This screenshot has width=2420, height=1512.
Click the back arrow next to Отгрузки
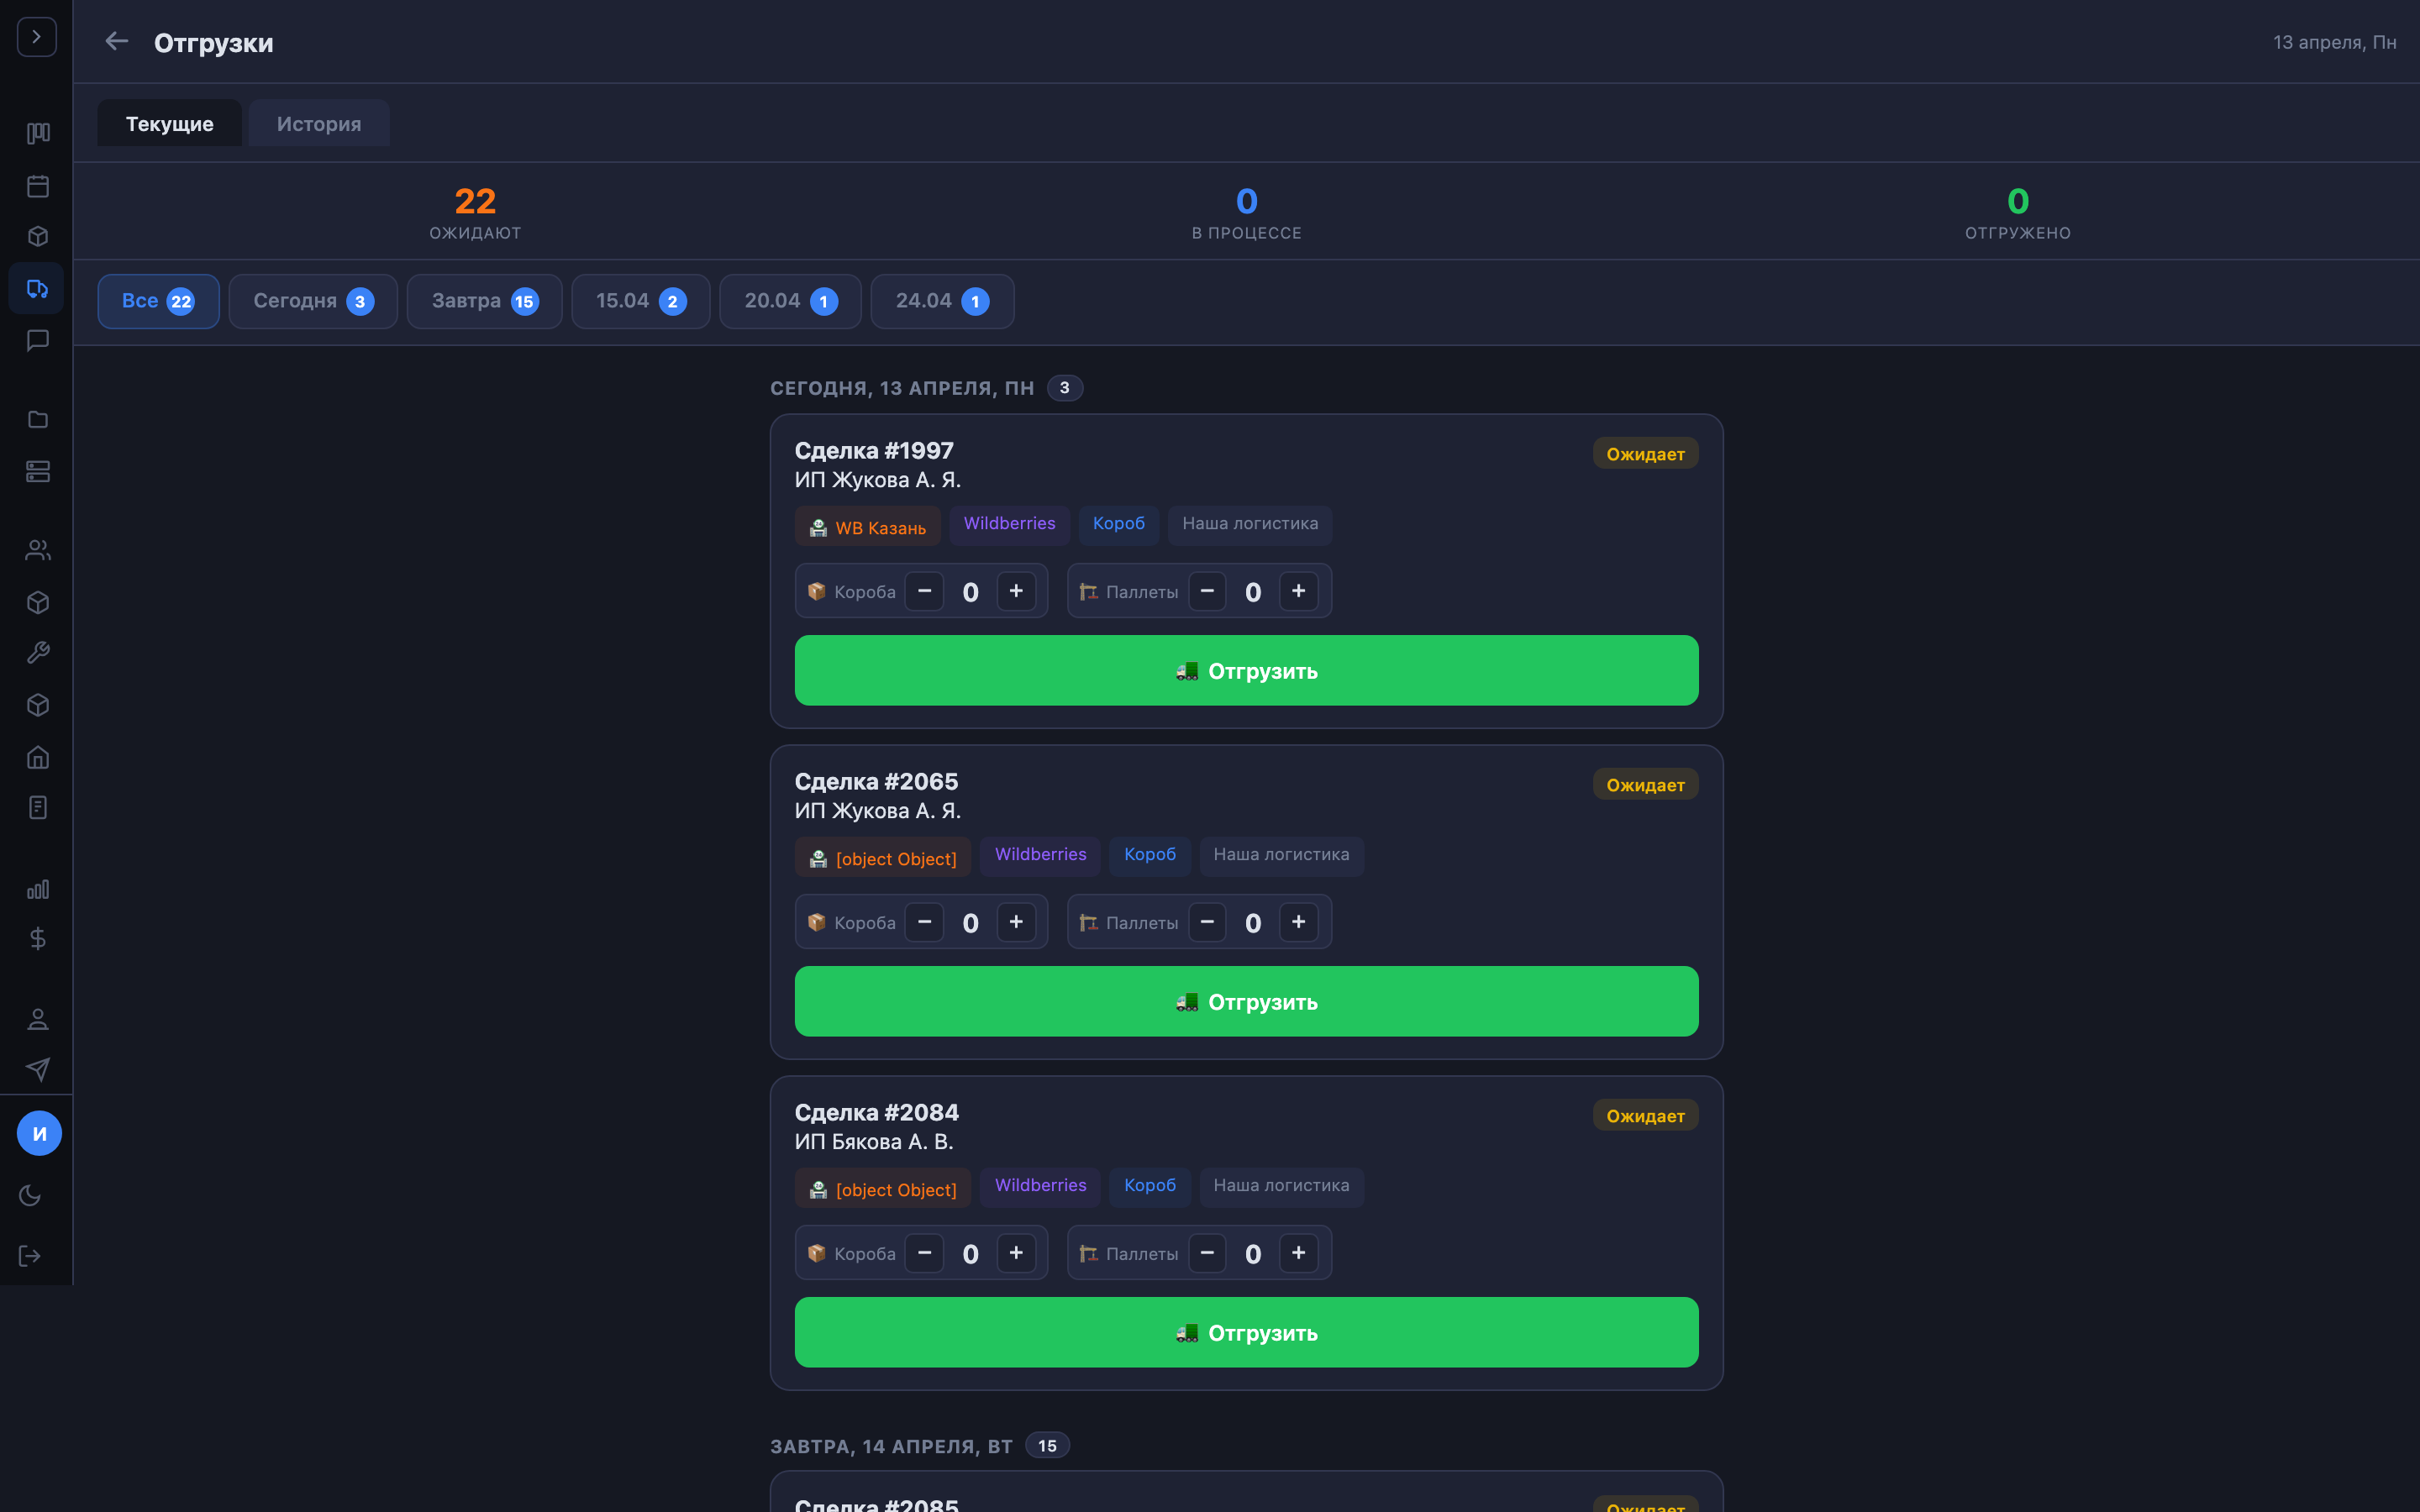tap(117, 41)
